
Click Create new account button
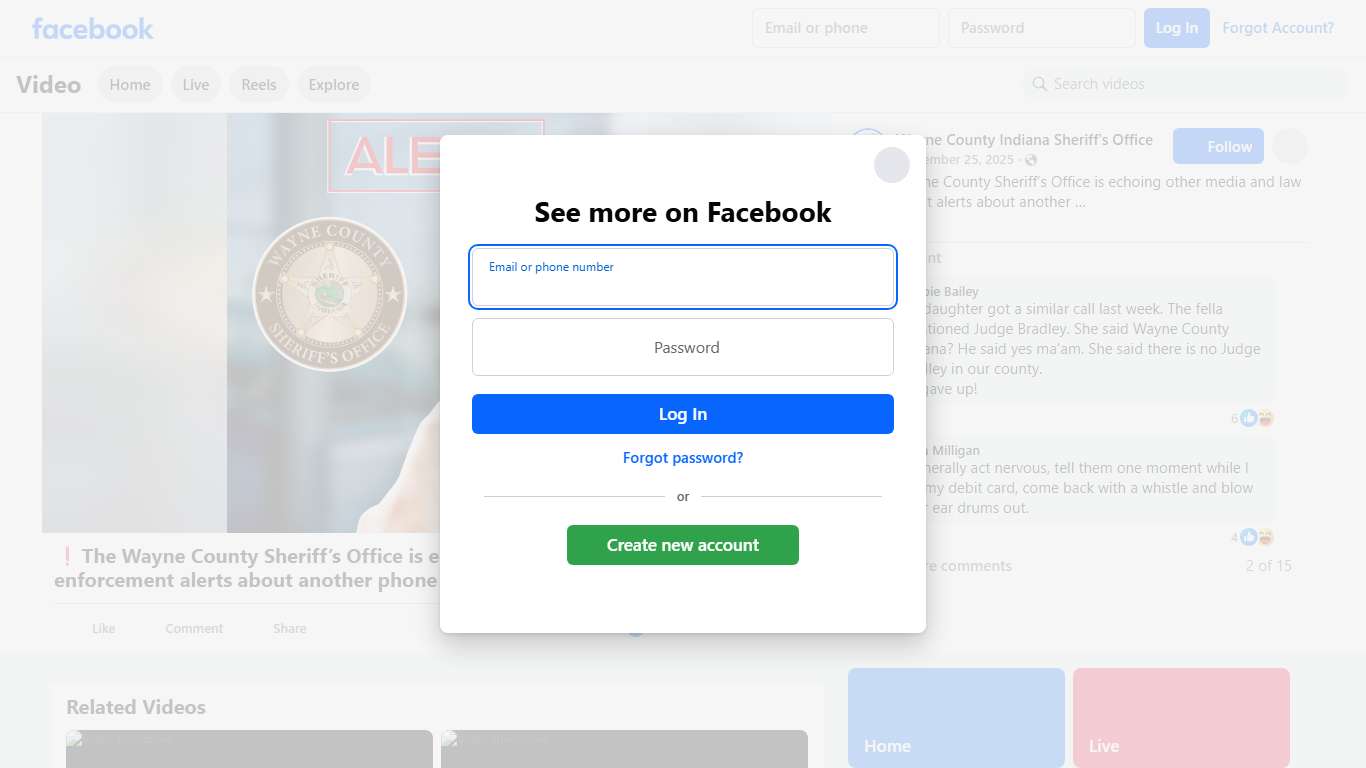683,545
